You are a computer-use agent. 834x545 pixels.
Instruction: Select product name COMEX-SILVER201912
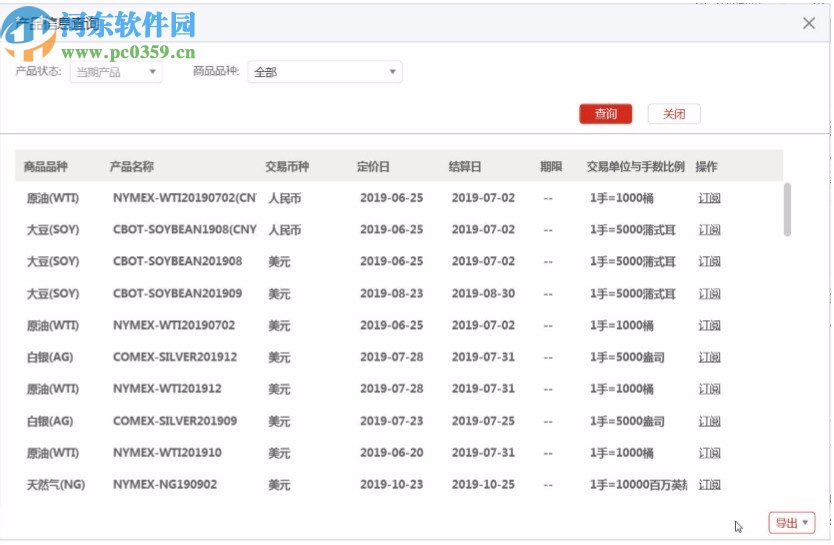pyautogui.click(x=175, y=357)
